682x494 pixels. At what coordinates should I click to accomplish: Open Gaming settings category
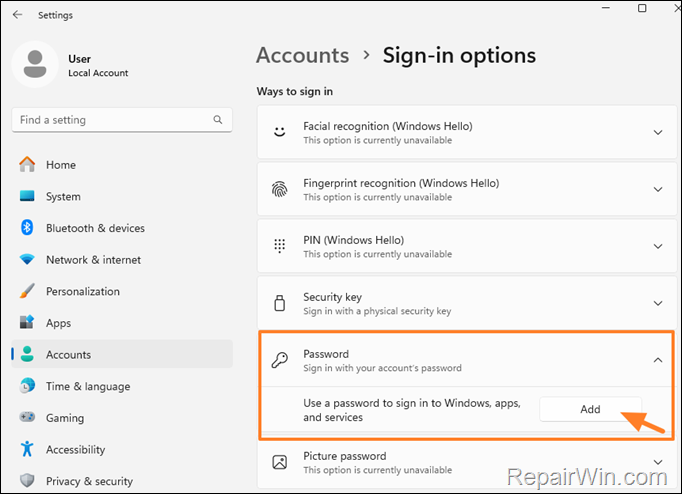pyautogui.click(x=122, y=417)
